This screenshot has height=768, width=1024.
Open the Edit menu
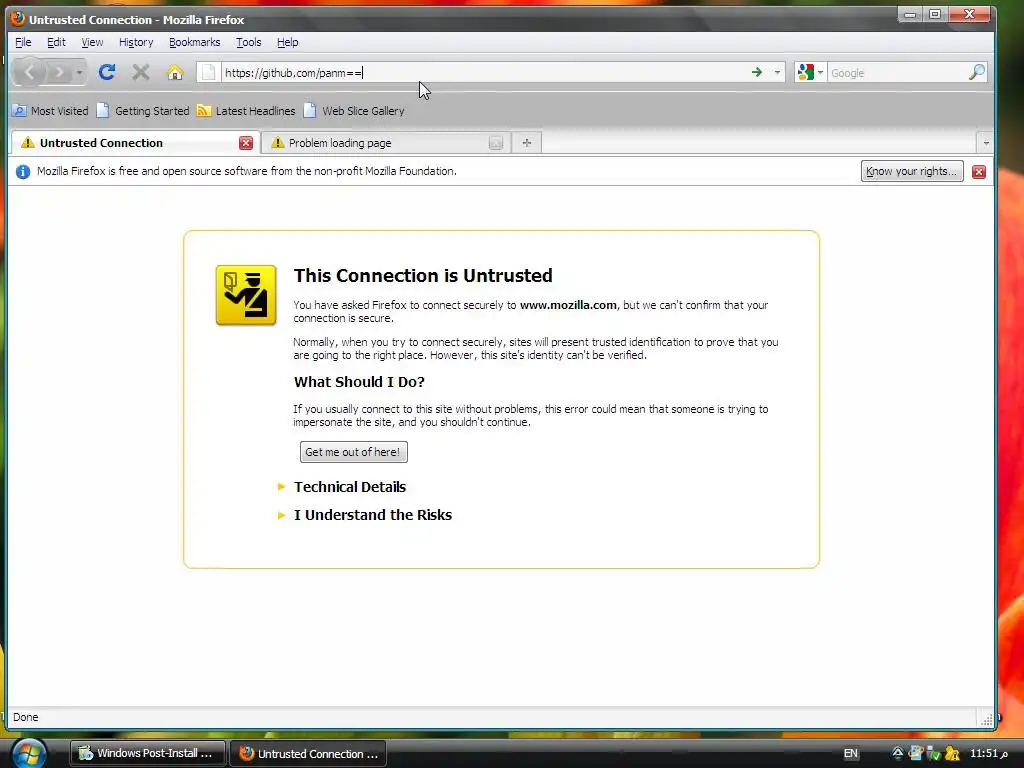pos(56,42)
